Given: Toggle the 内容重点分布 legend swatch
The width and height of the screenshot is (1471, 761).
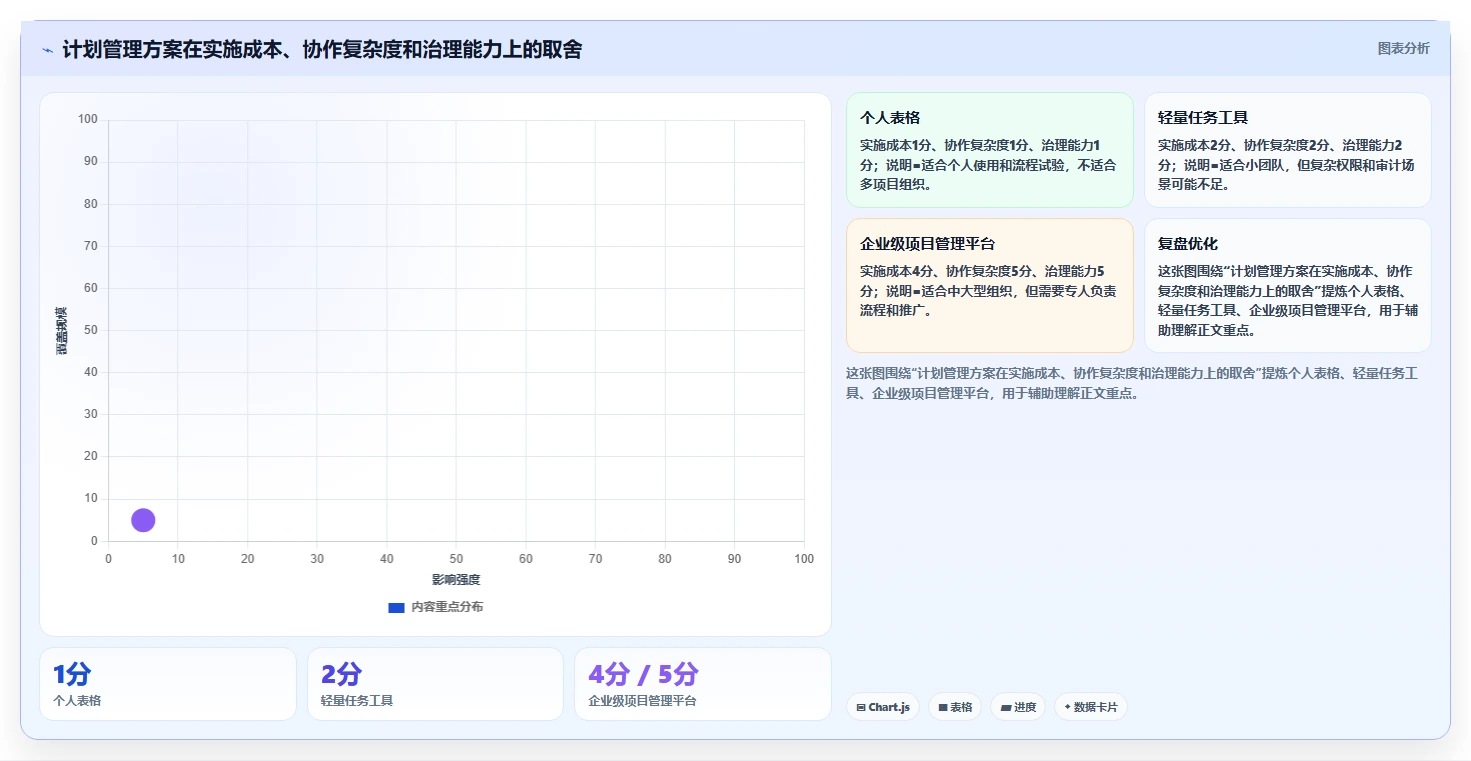Looking at the screenshot, I should pyautogui.click(x=396, y=607).
